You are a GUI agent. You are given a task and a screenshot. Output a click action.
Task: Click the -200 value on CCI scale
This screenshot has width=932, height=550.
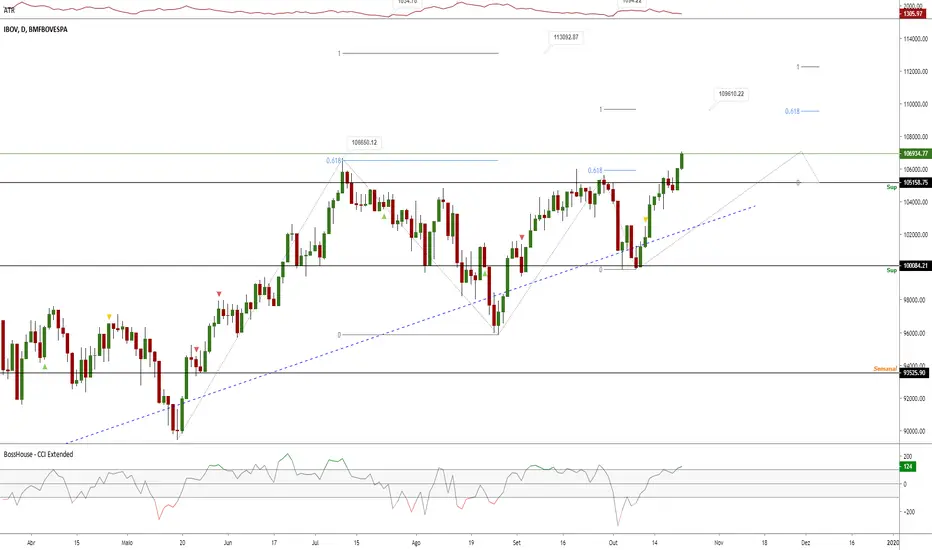[908, 512]
